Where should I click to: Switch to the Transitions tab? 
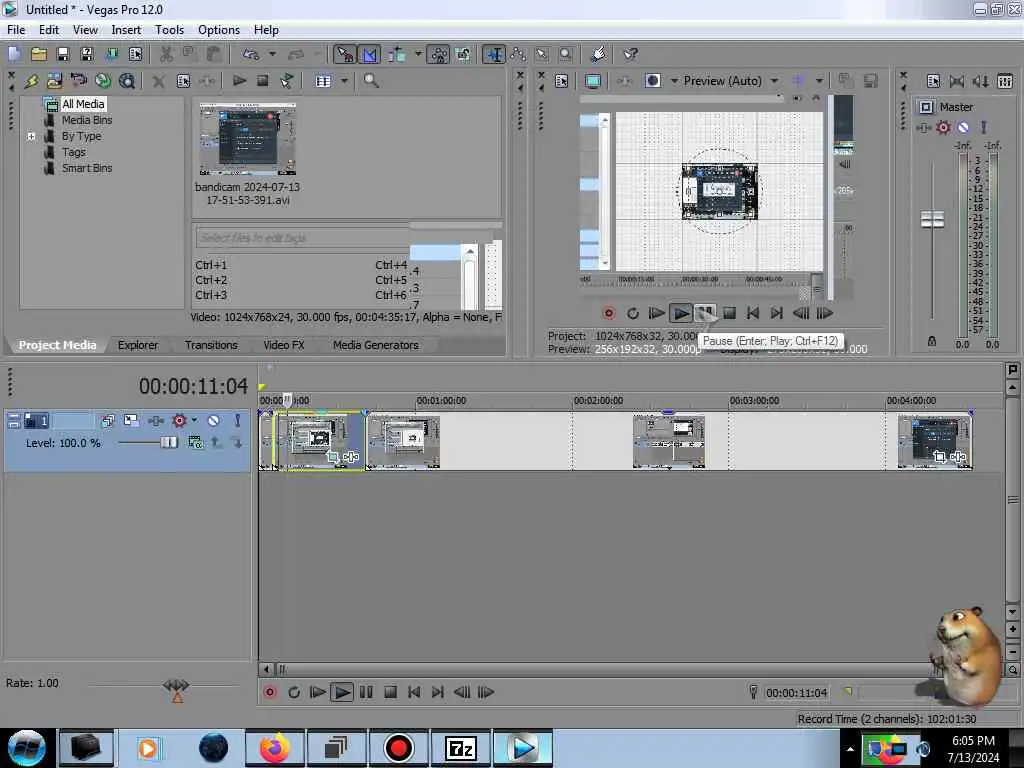click(211, 345)
